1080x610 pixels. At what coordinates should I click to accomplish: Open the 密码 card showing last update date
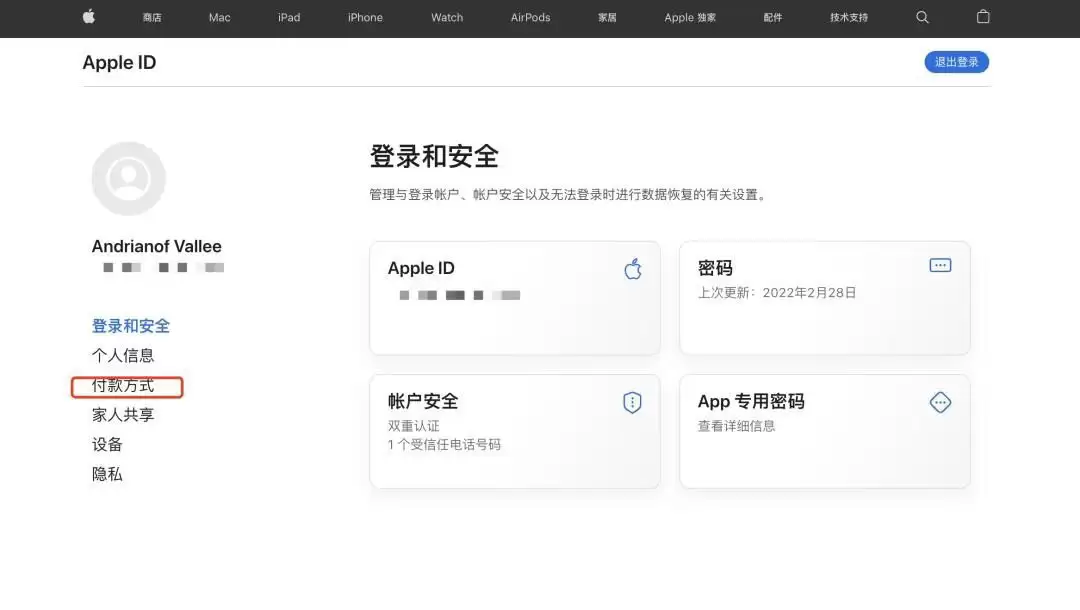click(x=824, y=297)
